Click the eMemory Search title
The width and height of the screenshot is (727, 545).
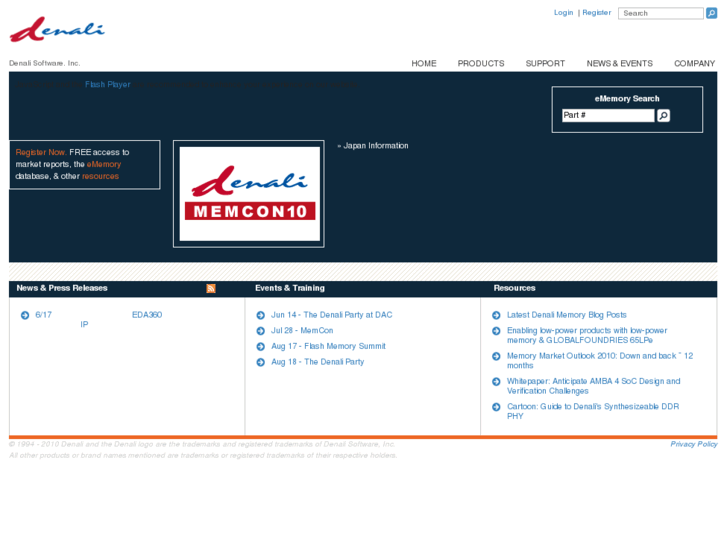[x=627, y=99]
